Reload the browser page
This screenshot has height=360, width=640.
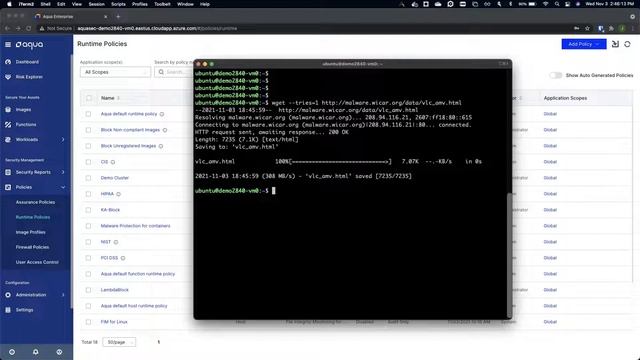pyautogui.click(x=29, y=28)
